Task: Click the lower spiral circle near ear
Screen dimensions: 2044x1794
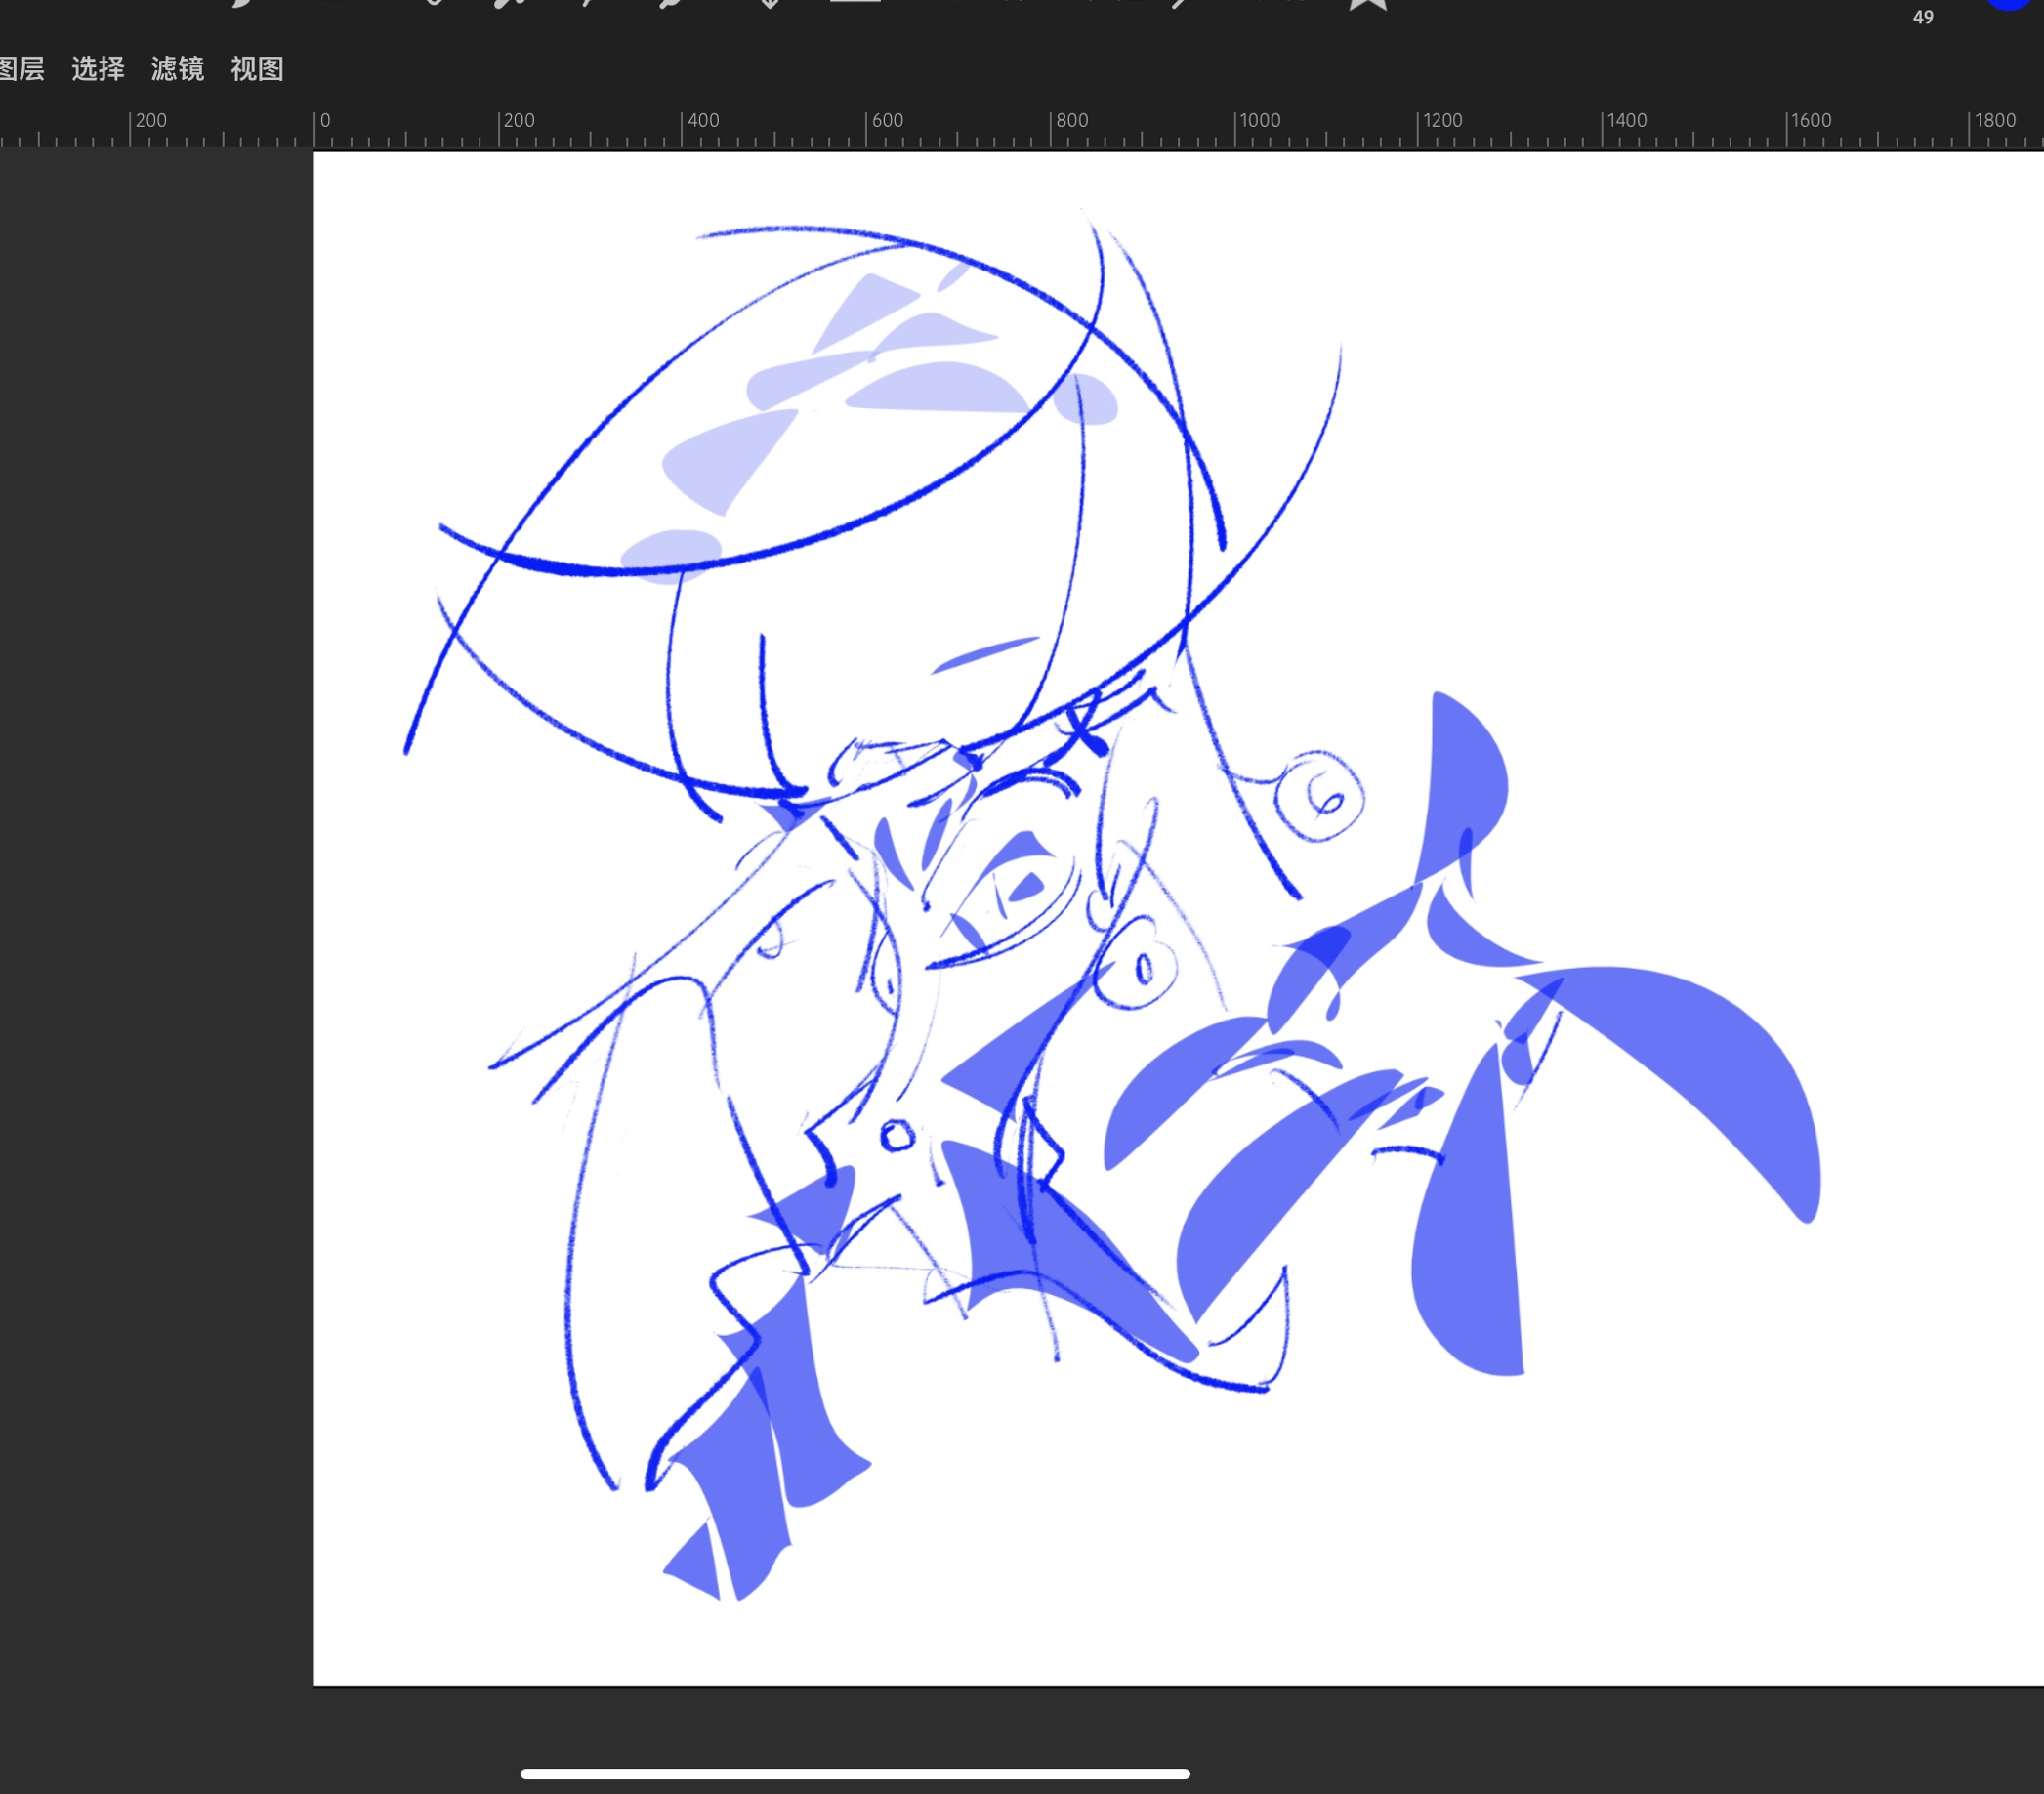Action: (x=1135, y=962)
